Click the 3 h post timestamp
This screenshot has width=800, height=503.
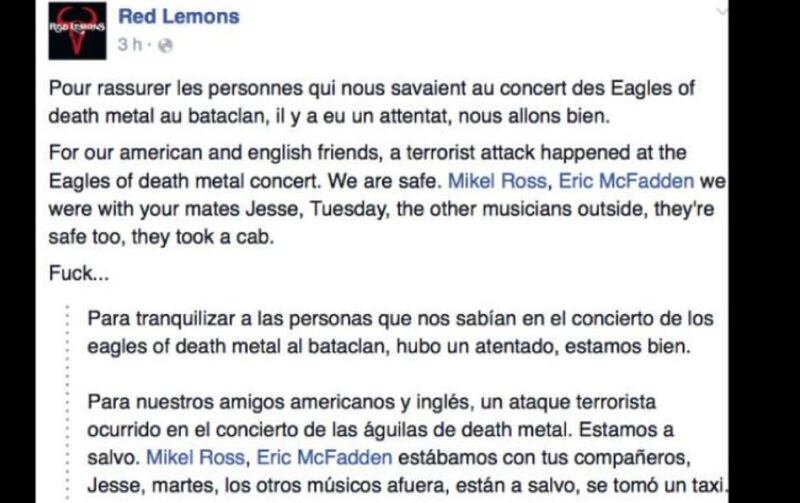130,44
